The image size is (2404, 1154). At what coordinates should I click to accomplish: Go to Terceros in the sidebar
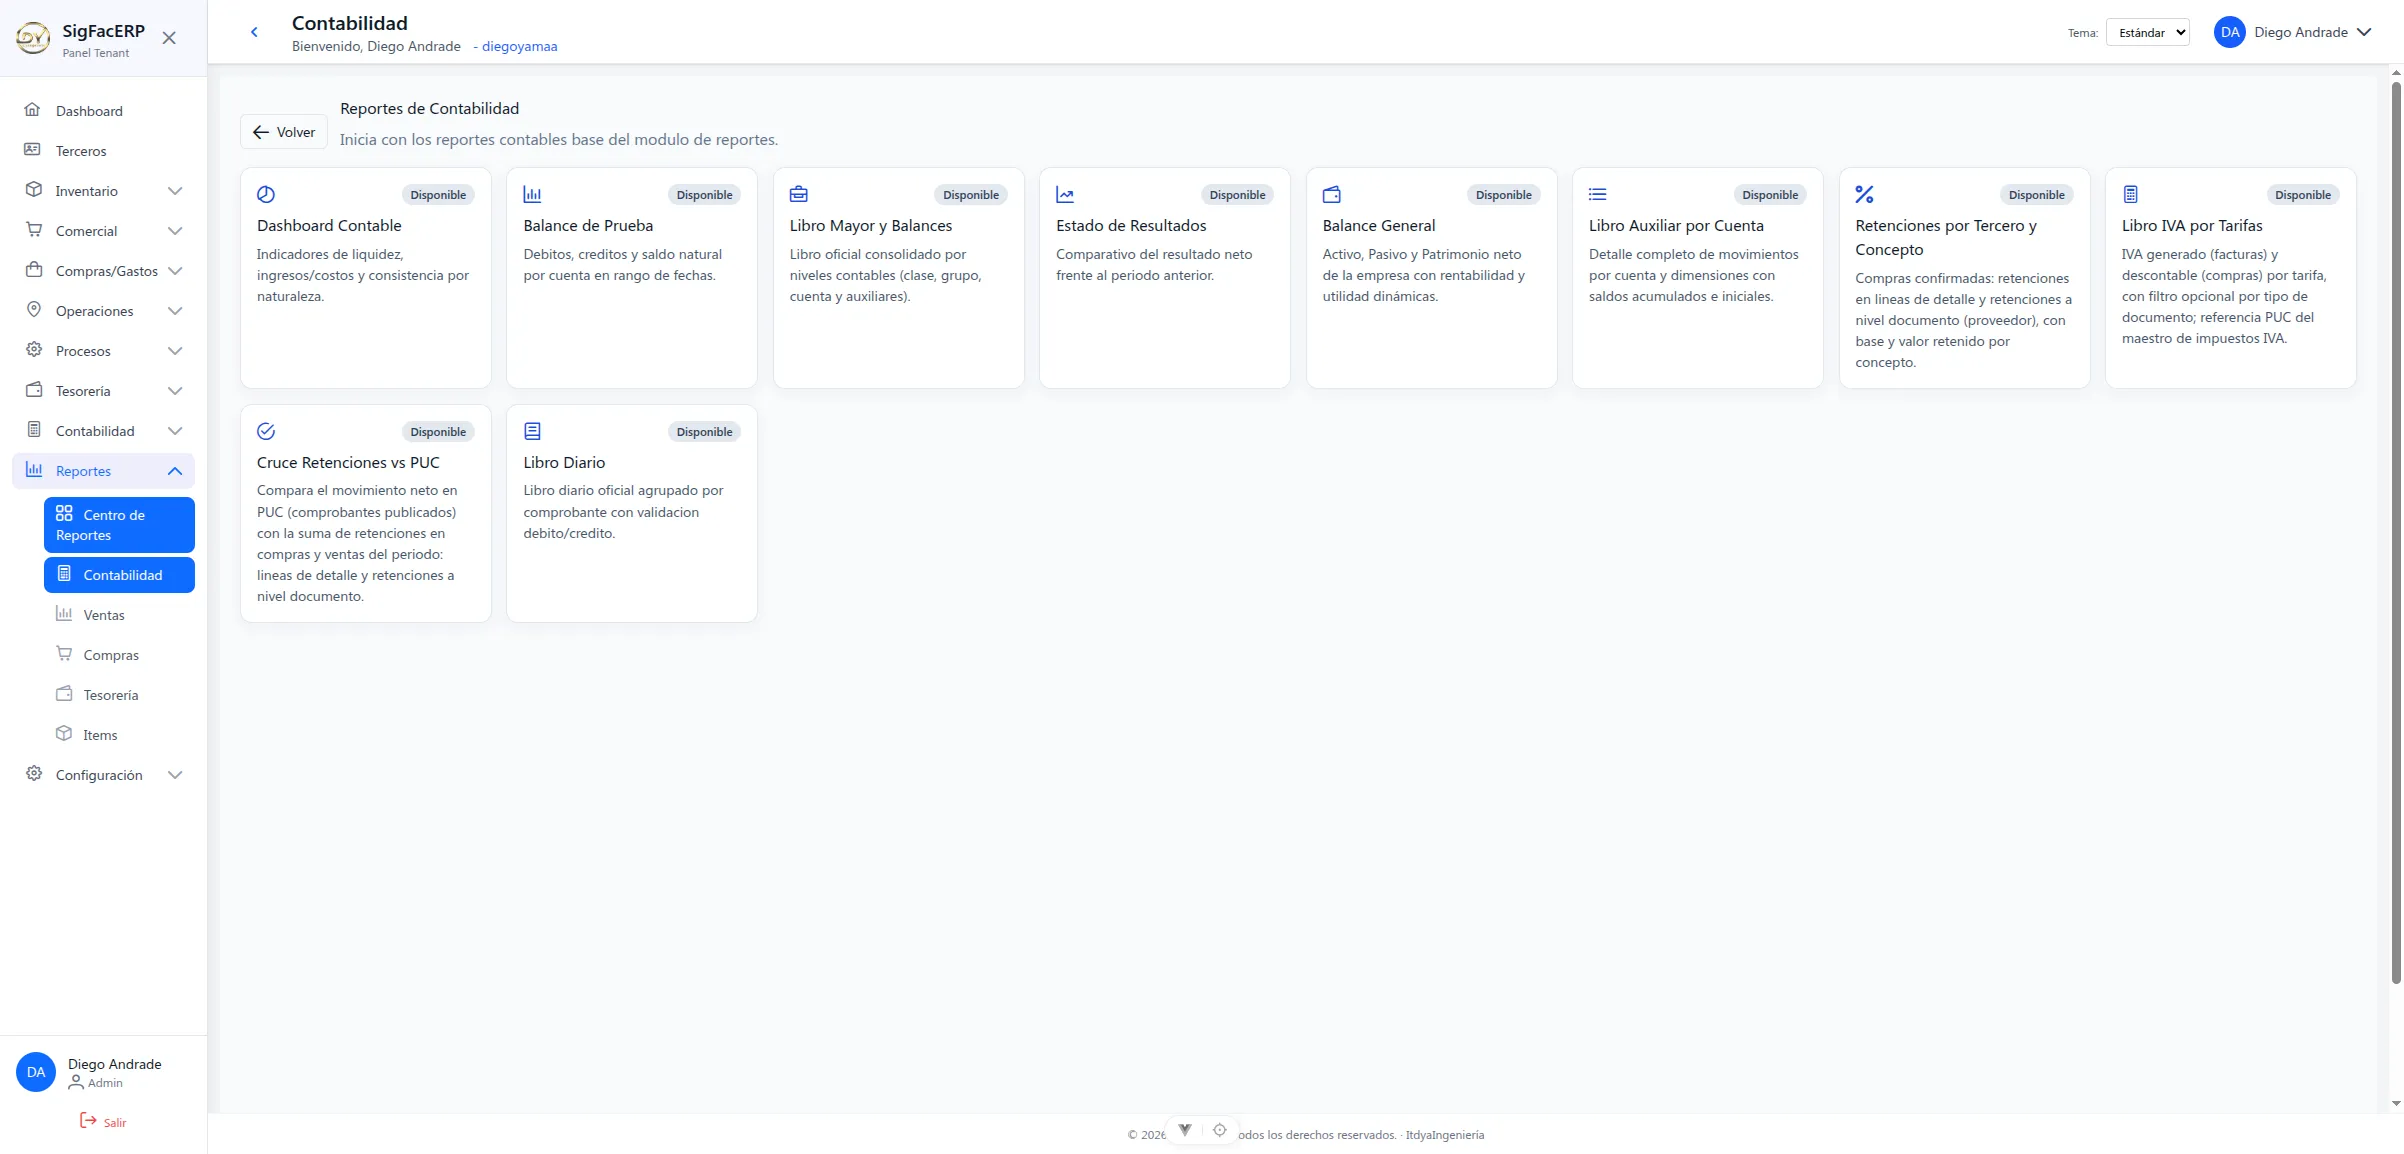103,150
